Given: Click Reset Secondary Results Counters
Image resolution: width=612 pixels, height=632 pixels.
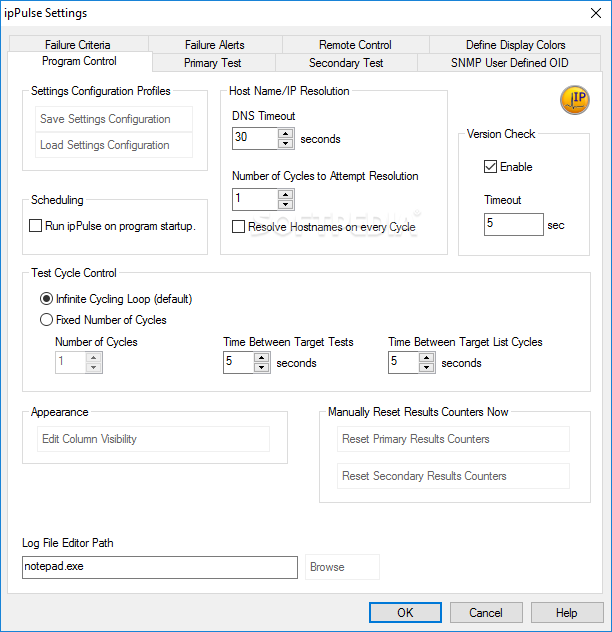Looking at the screenshot, I should (x=453, y=476).
